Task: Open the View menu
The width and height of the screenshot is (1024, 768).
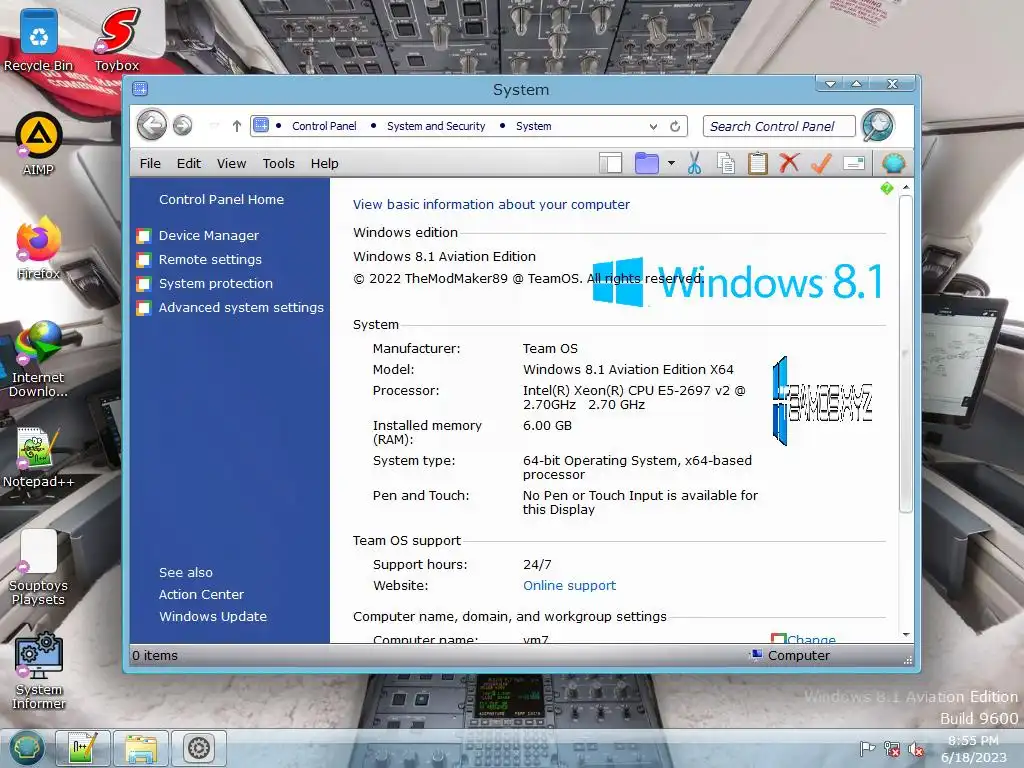Action: pos(231,163)
